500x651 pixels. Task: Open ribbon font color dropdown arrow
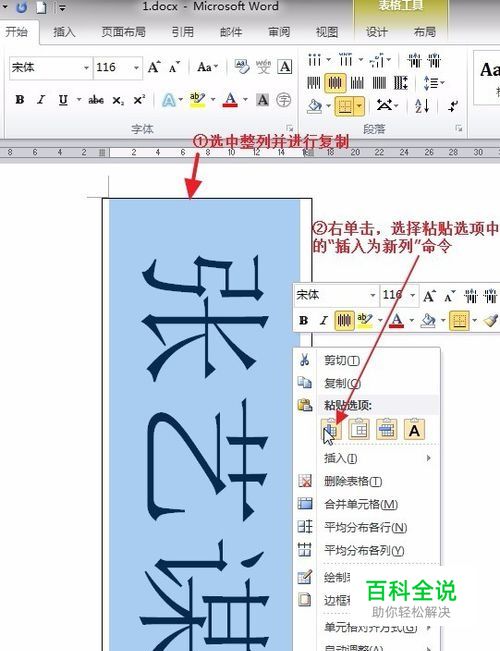tap(245, 100)
